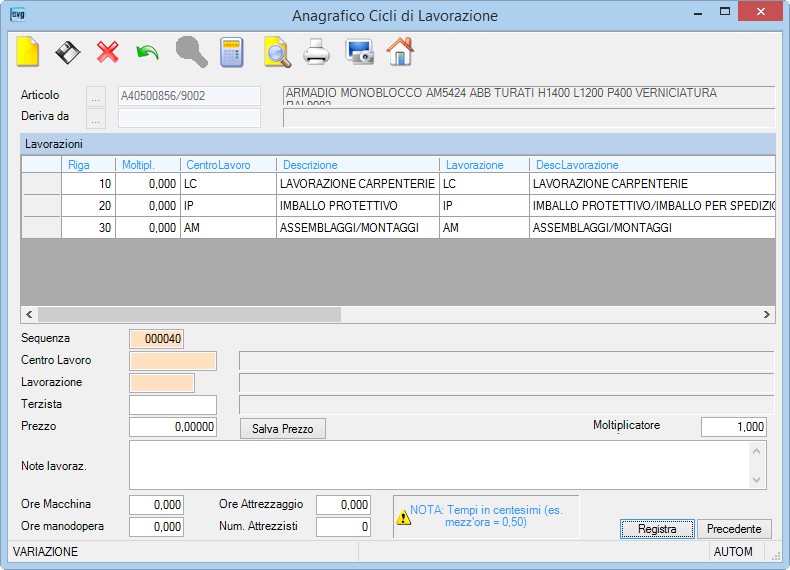Click the floppy disk save icon
The height and width of the screenshot is (570, 790).
(68, 52)
